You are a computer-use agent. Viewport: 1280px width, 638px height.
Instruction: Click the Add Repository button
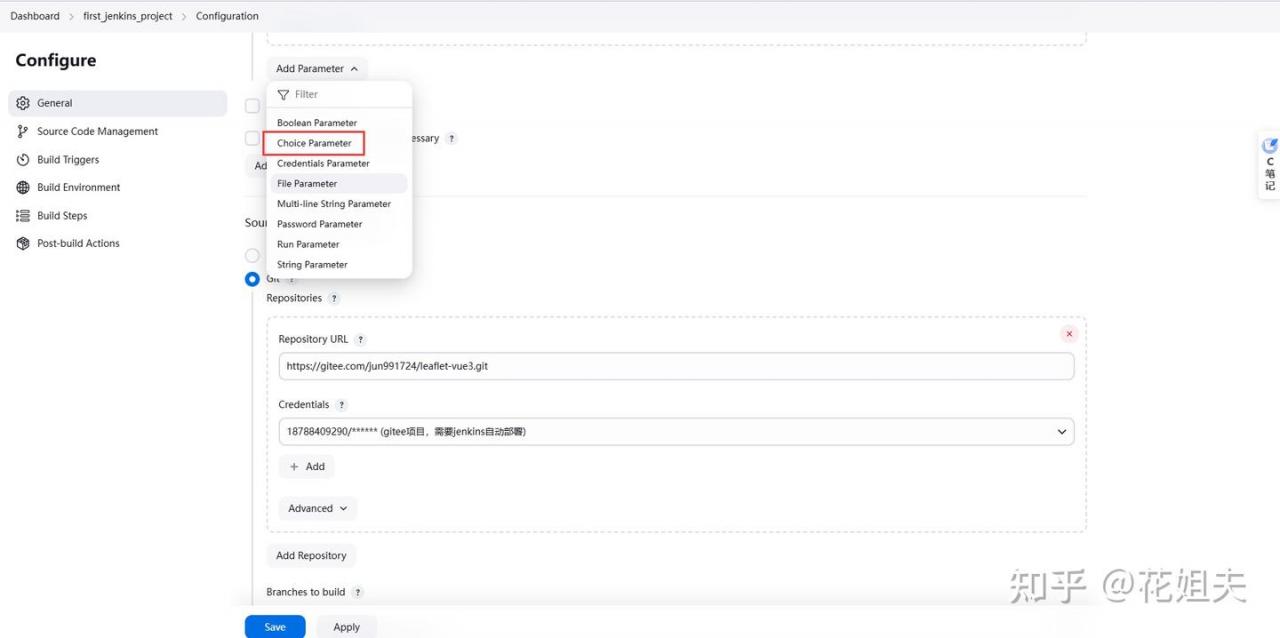311,556
